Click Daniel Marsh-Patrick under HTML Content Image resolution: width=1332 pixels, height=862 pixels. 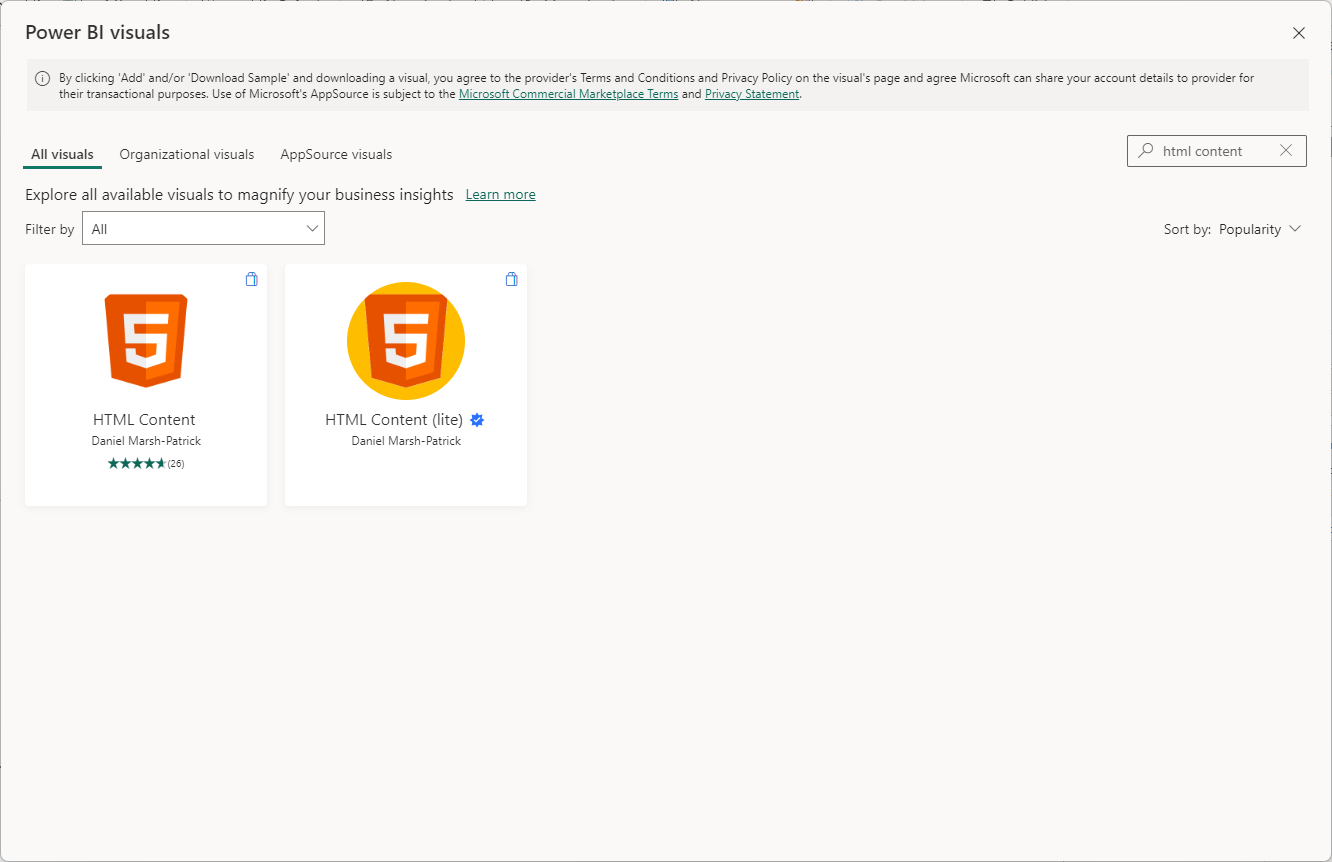[146, 441]
